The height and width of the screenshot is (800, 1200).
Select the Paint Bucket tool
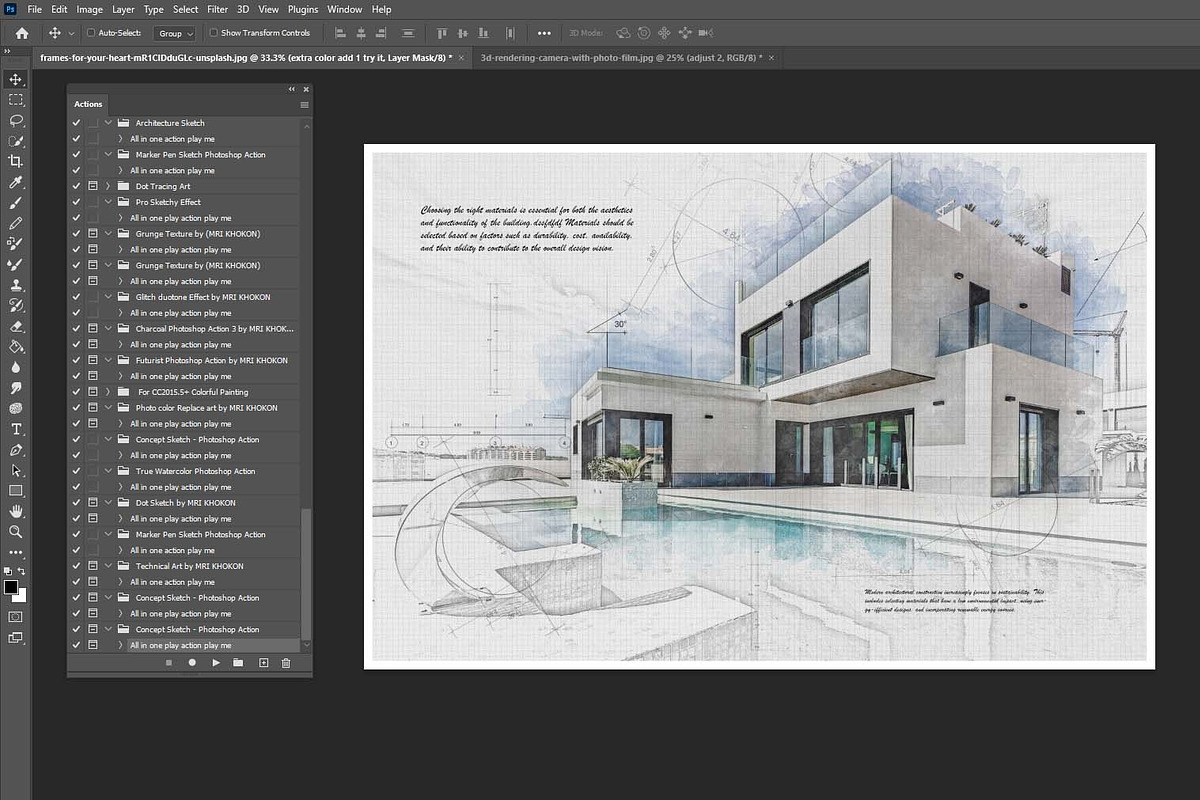15,346
